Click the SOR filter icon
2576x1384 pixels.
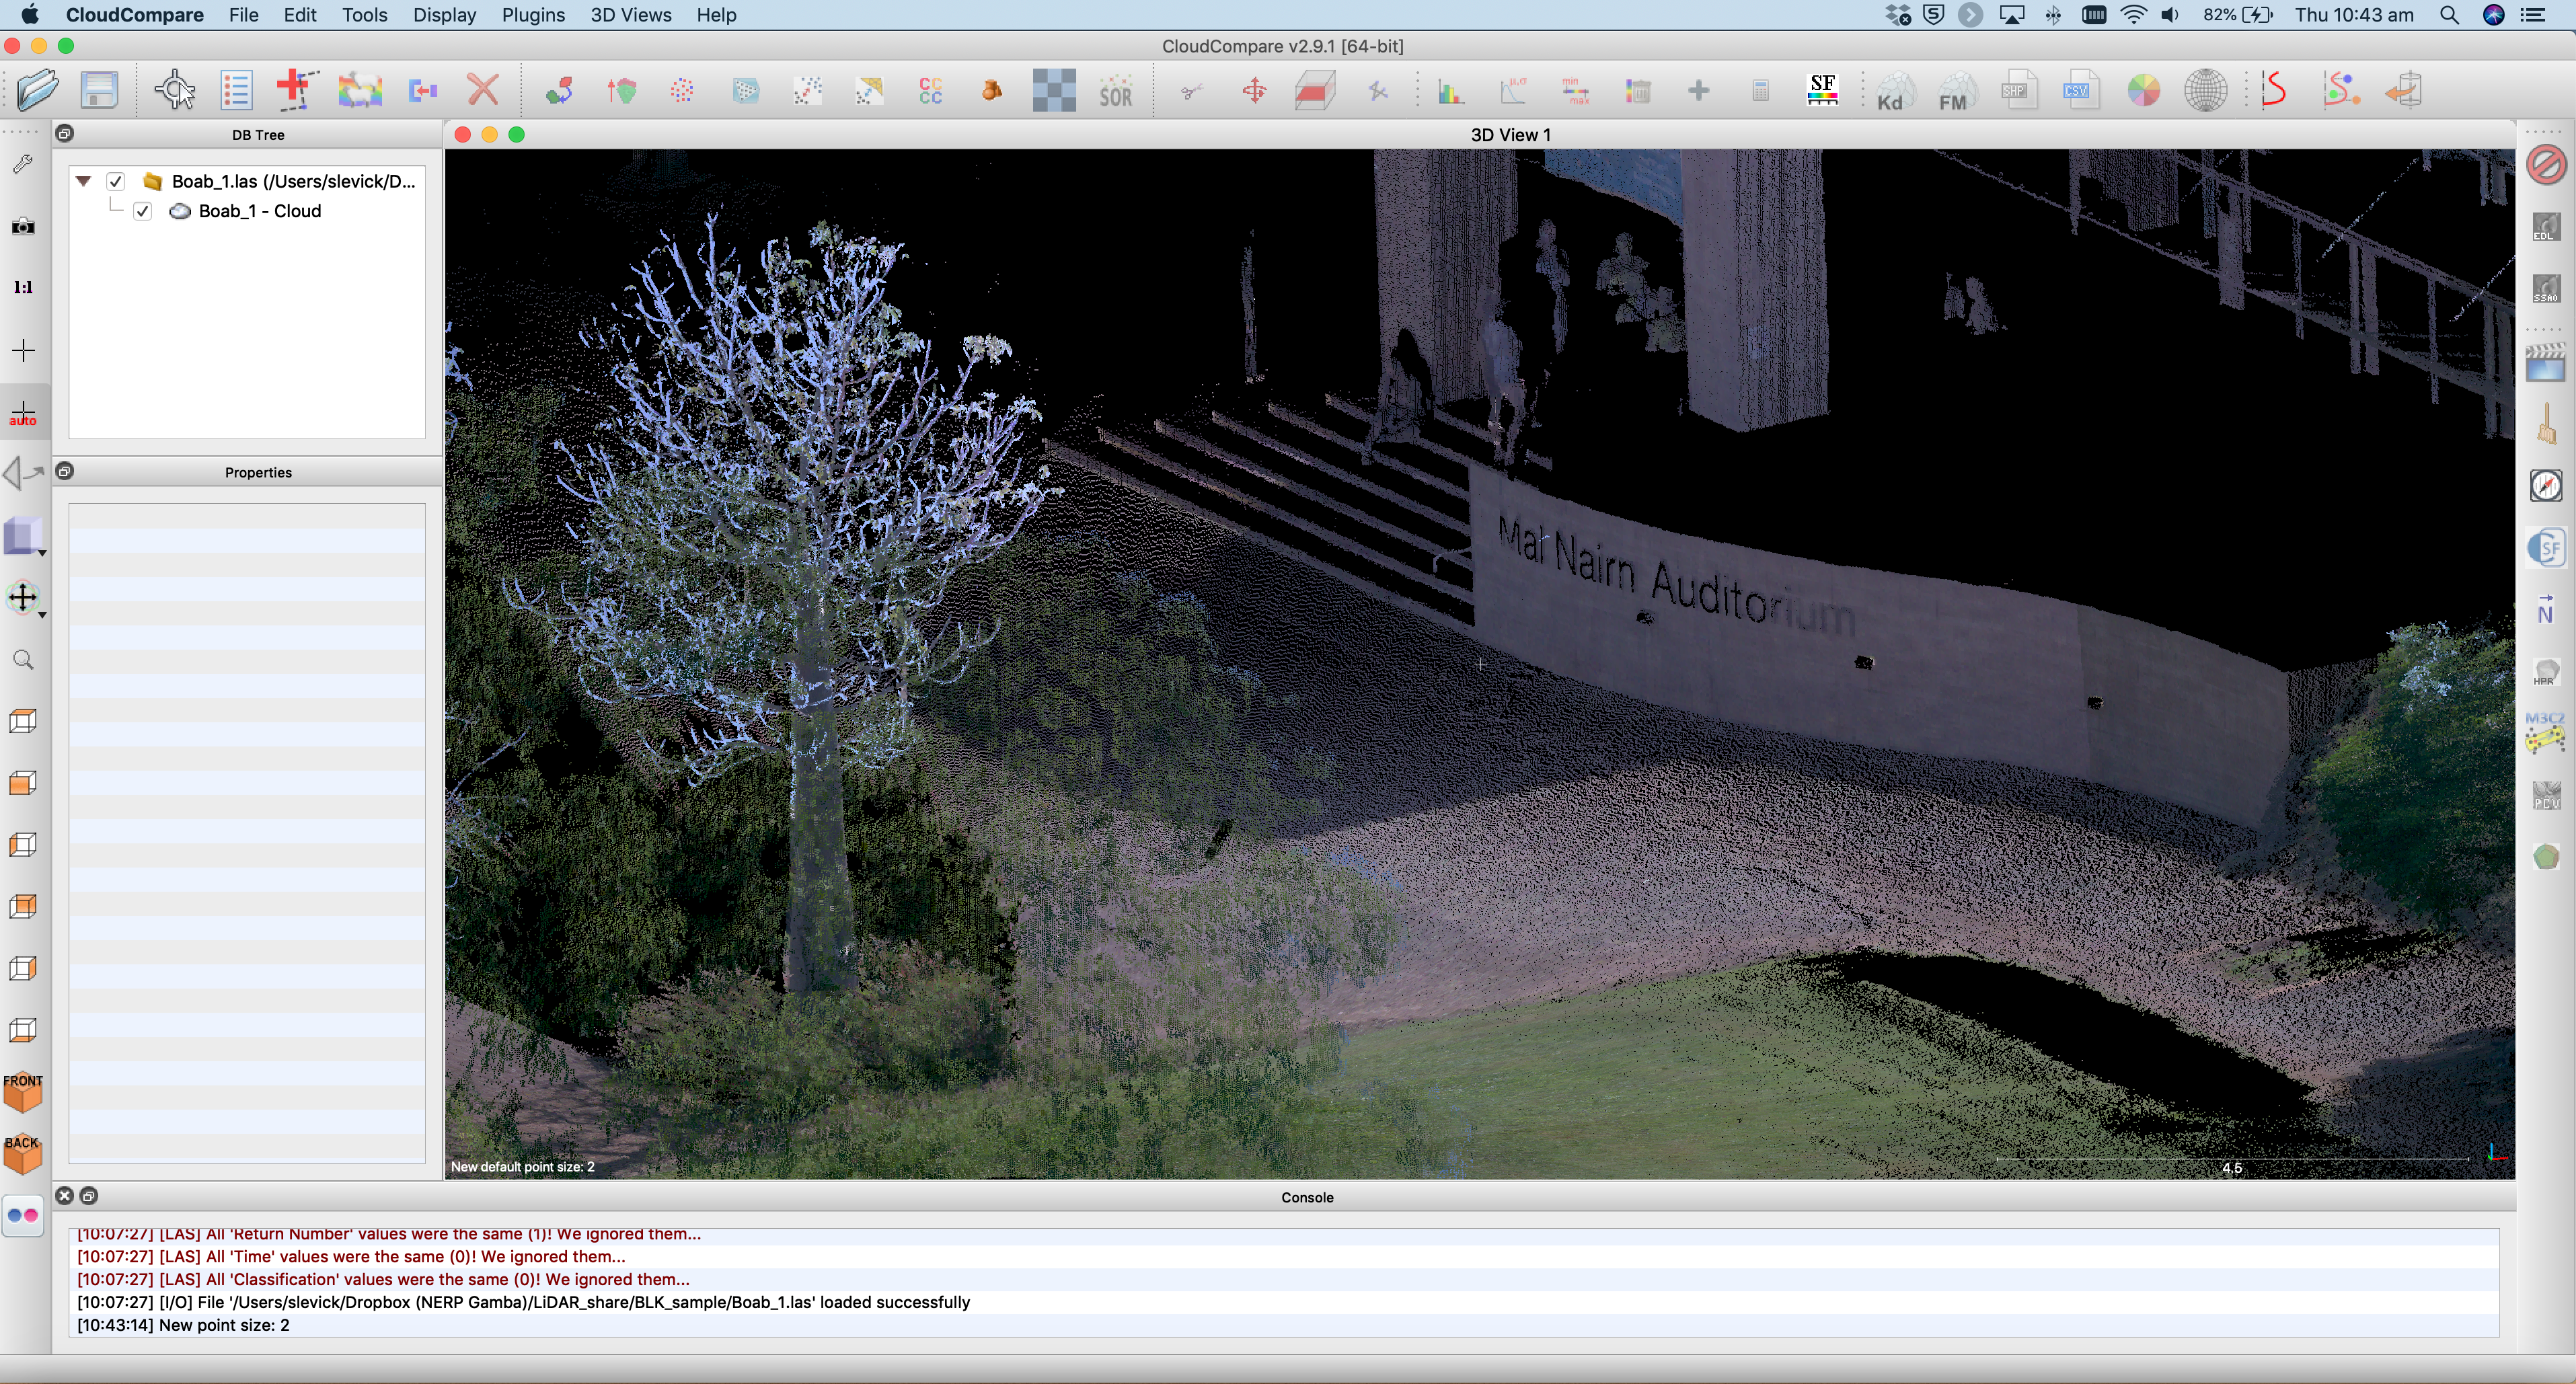pyautogui.click(x=1115, y=91)
